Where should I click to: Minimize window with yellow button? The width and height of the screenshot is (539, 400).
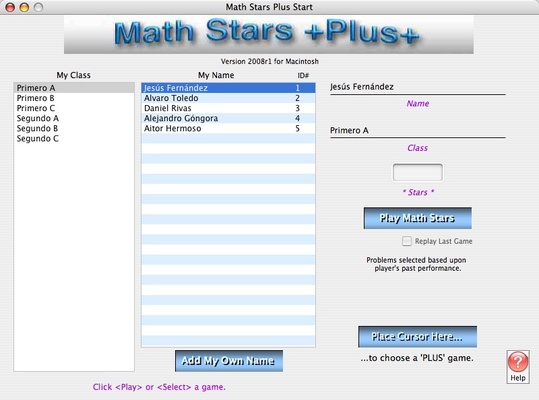(24, 7)
